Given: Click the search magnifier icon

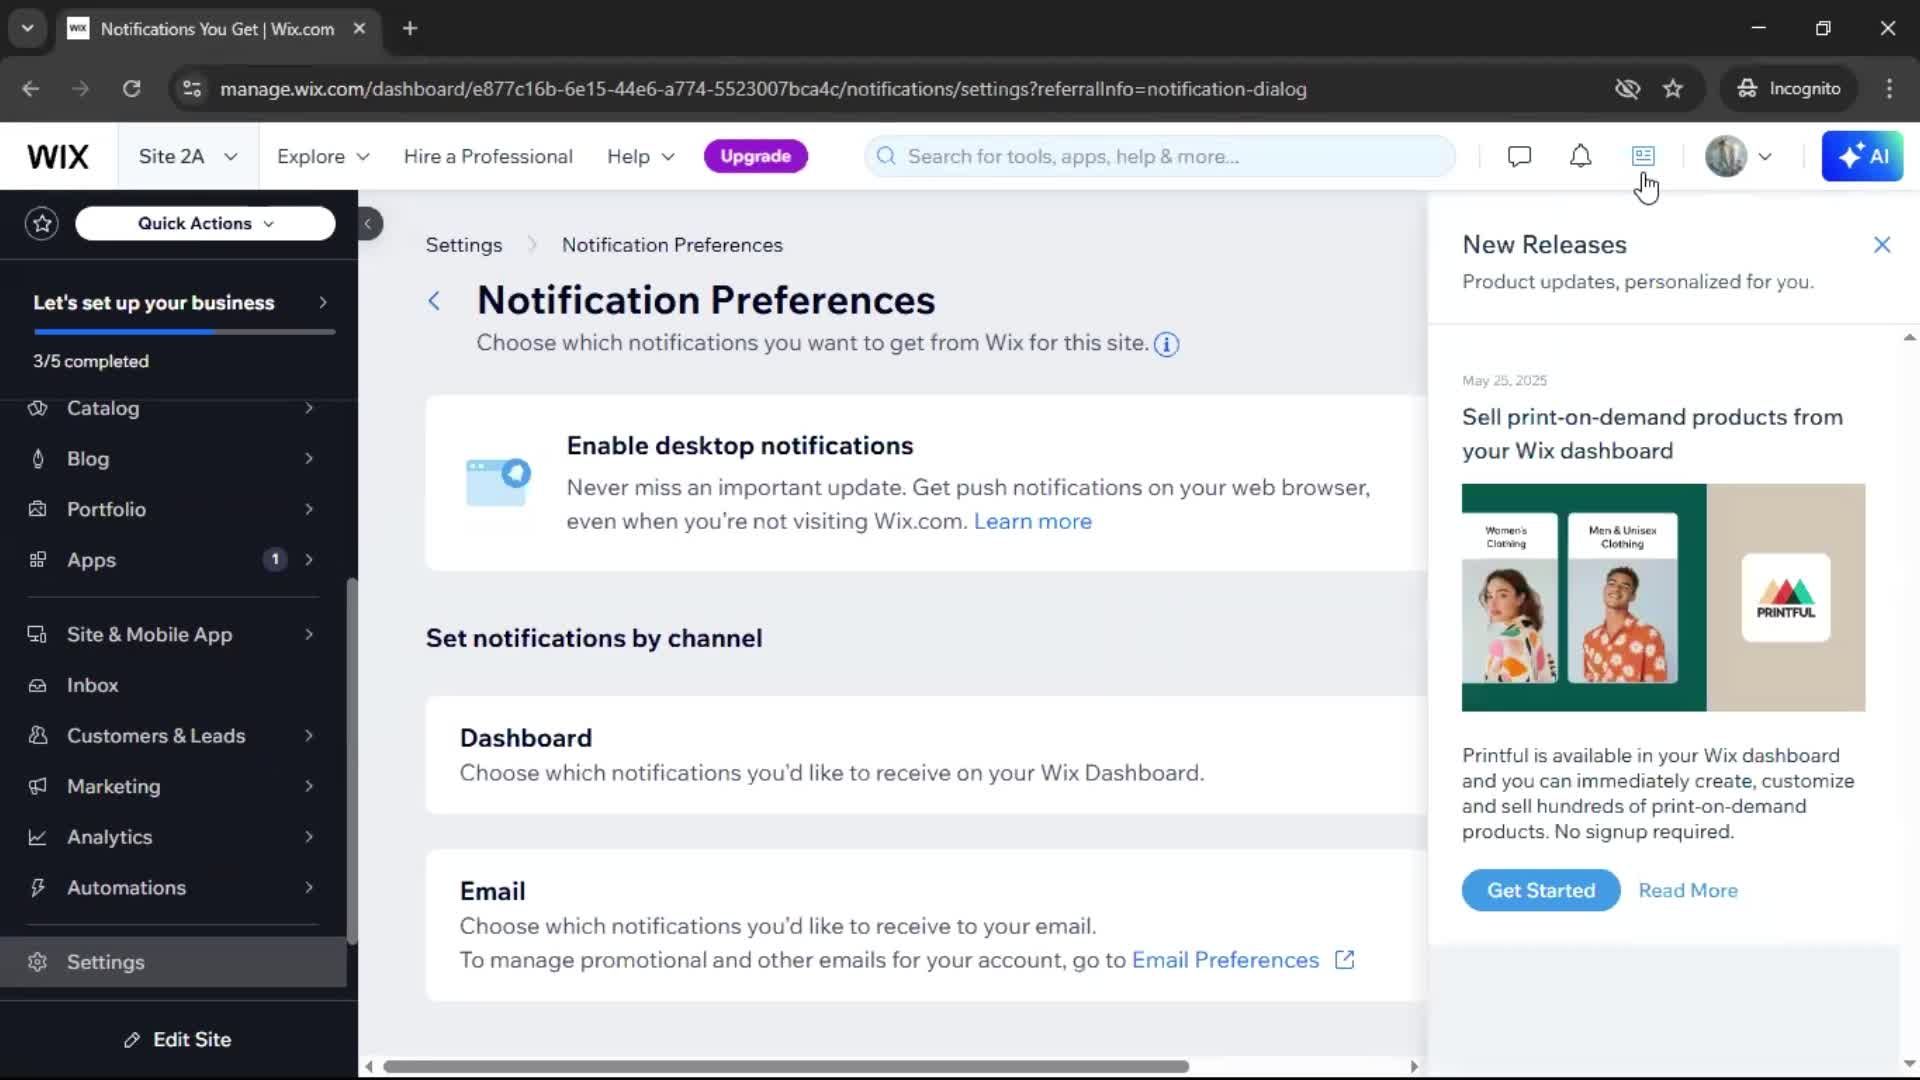Looking at the screenshot, I should click(886, 156).
